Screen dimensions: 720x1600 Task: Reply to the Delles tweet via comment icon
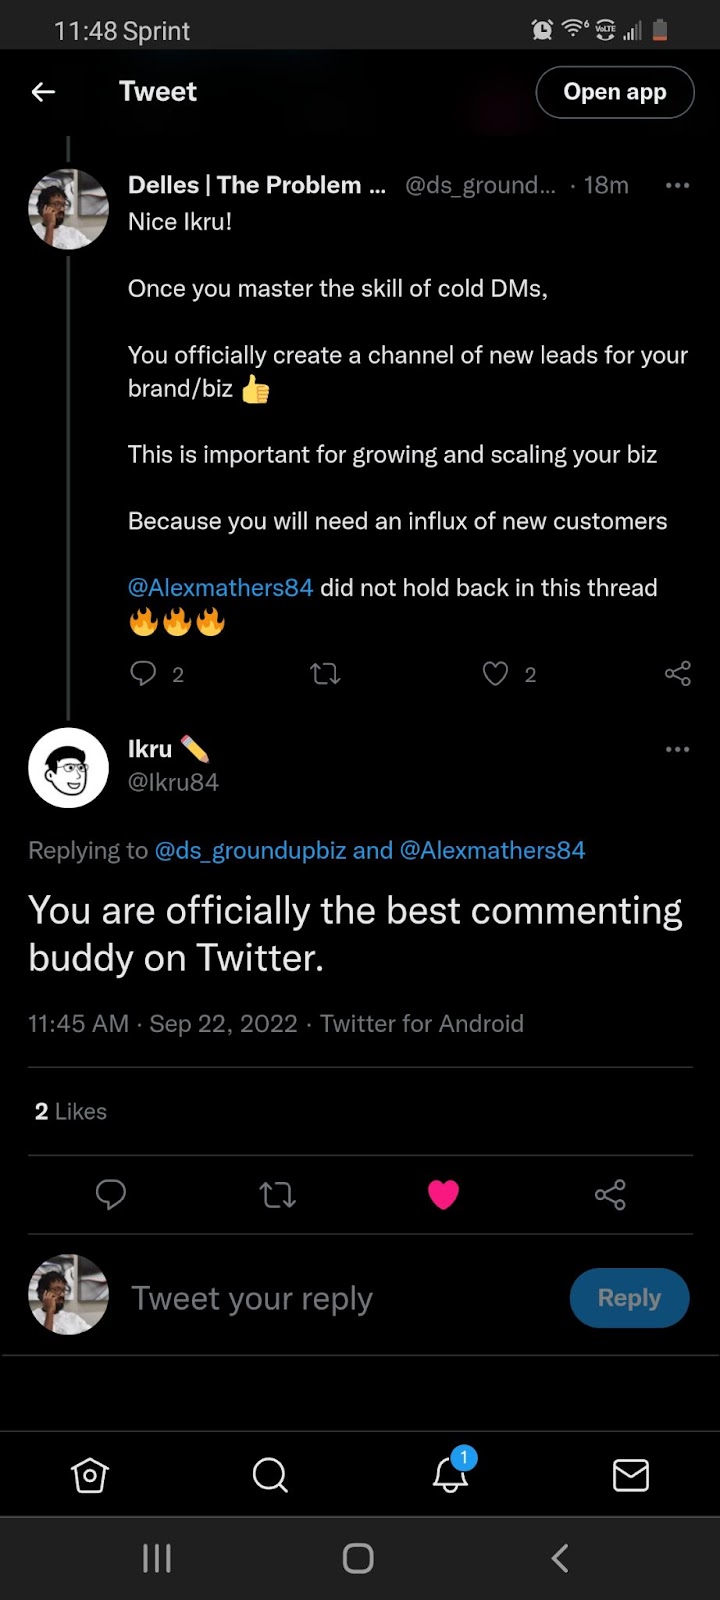pos(143,674)
